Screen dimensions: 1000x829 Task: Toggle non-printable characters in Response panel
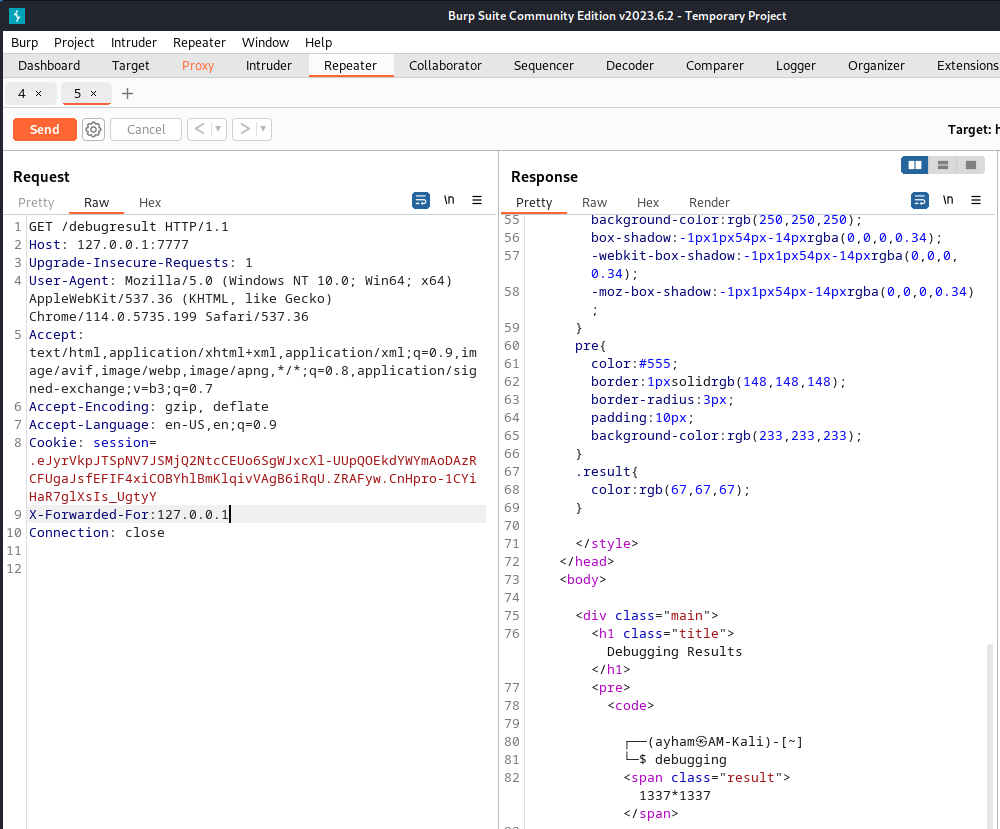pos(948,200)
